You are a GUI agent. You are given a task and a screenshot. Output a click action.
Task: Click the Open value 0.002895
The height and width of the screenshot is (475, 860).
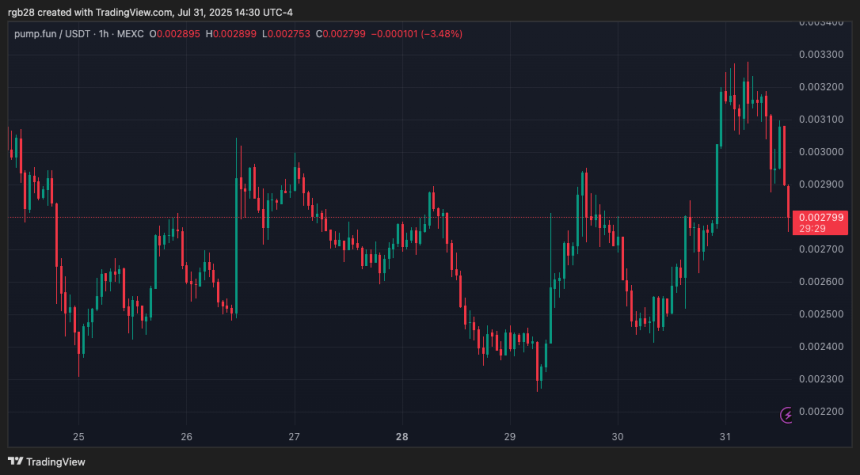(x=177, y=34)
